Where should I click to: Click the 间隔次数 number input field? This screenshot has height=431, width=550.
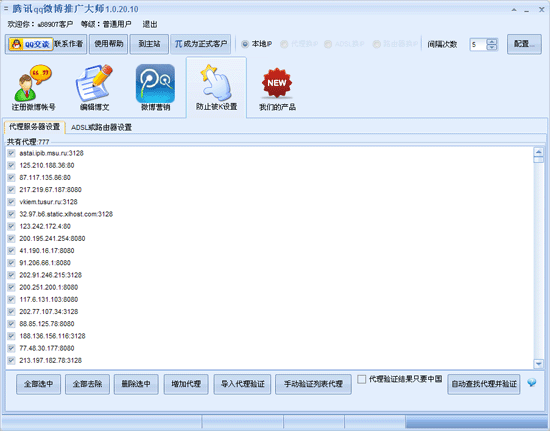478,45
